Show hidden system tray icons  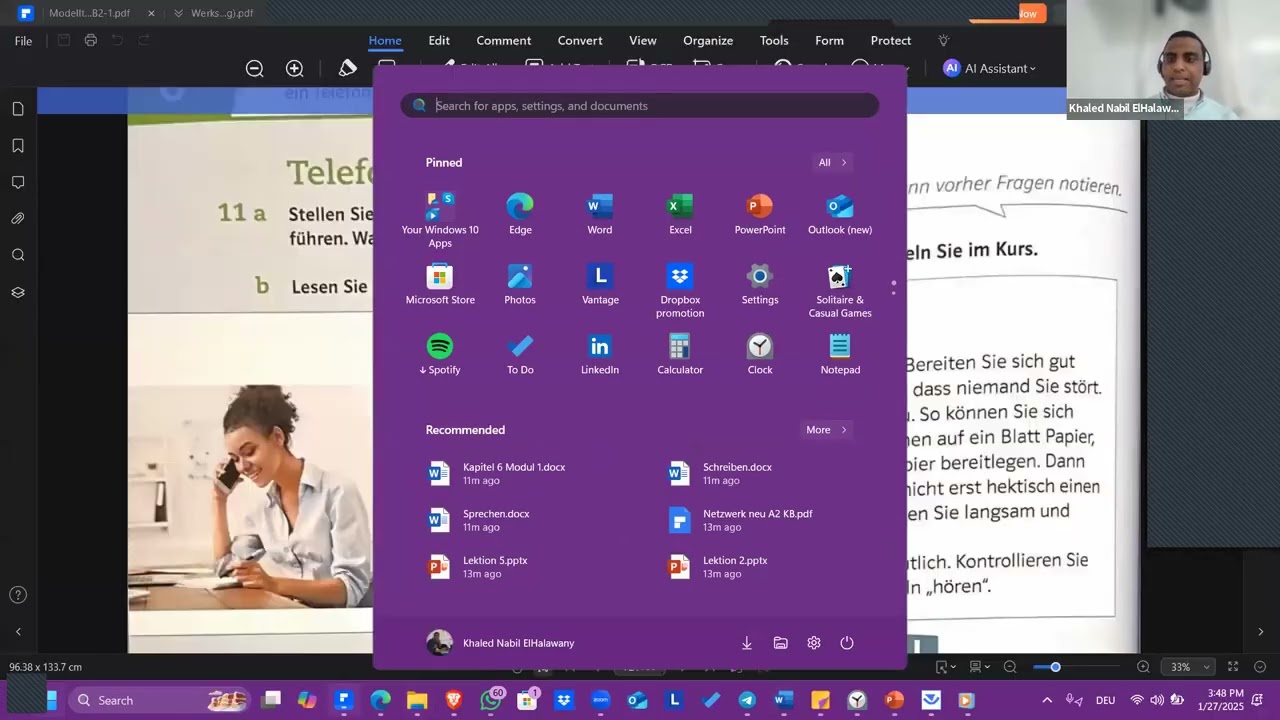tap(1047, 700)
